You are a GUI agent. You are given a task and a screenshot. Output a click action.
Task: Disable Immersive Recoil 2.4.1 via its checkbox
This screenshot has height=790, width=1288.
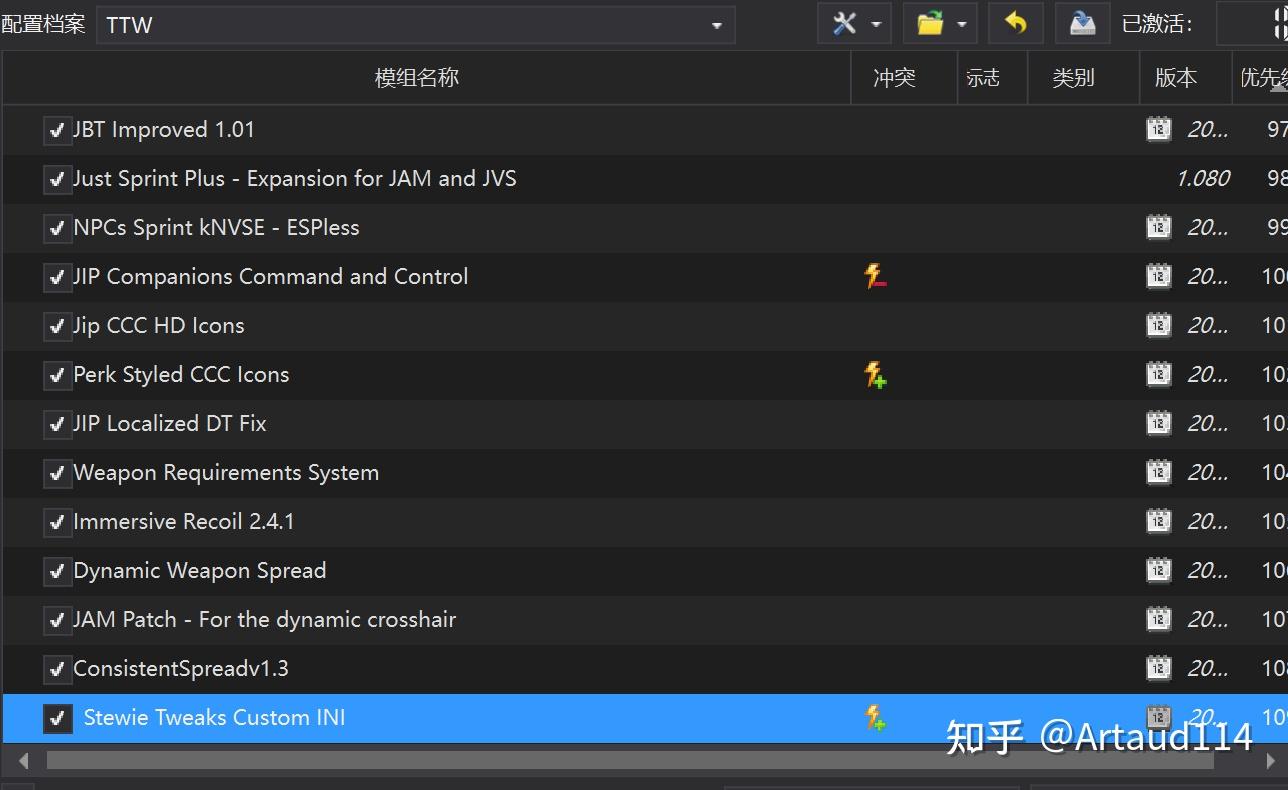(57, 521)
